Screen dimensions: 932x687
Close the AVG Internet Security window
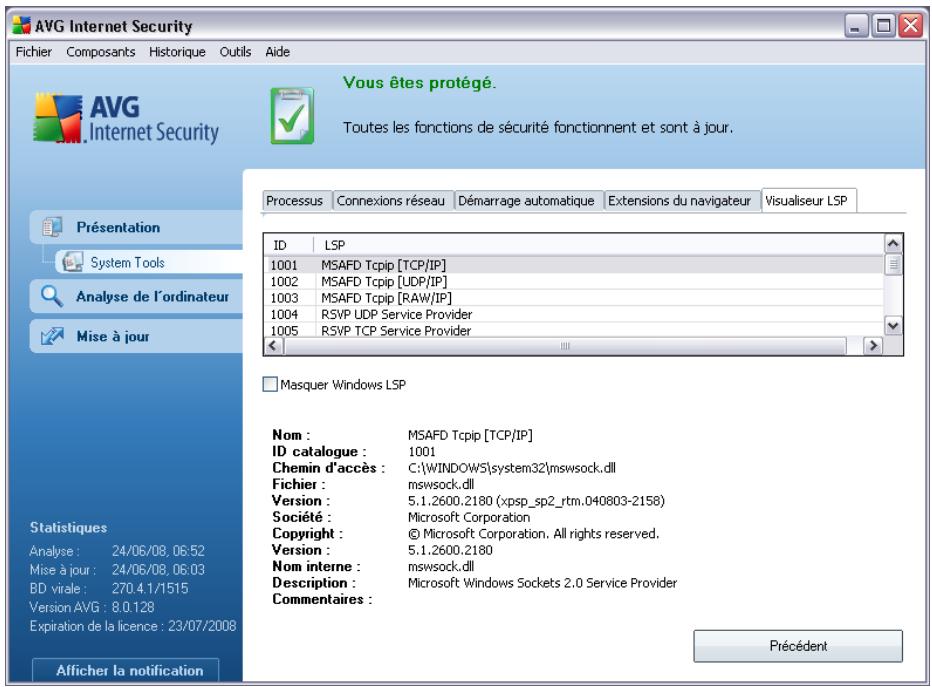[911, 26]
